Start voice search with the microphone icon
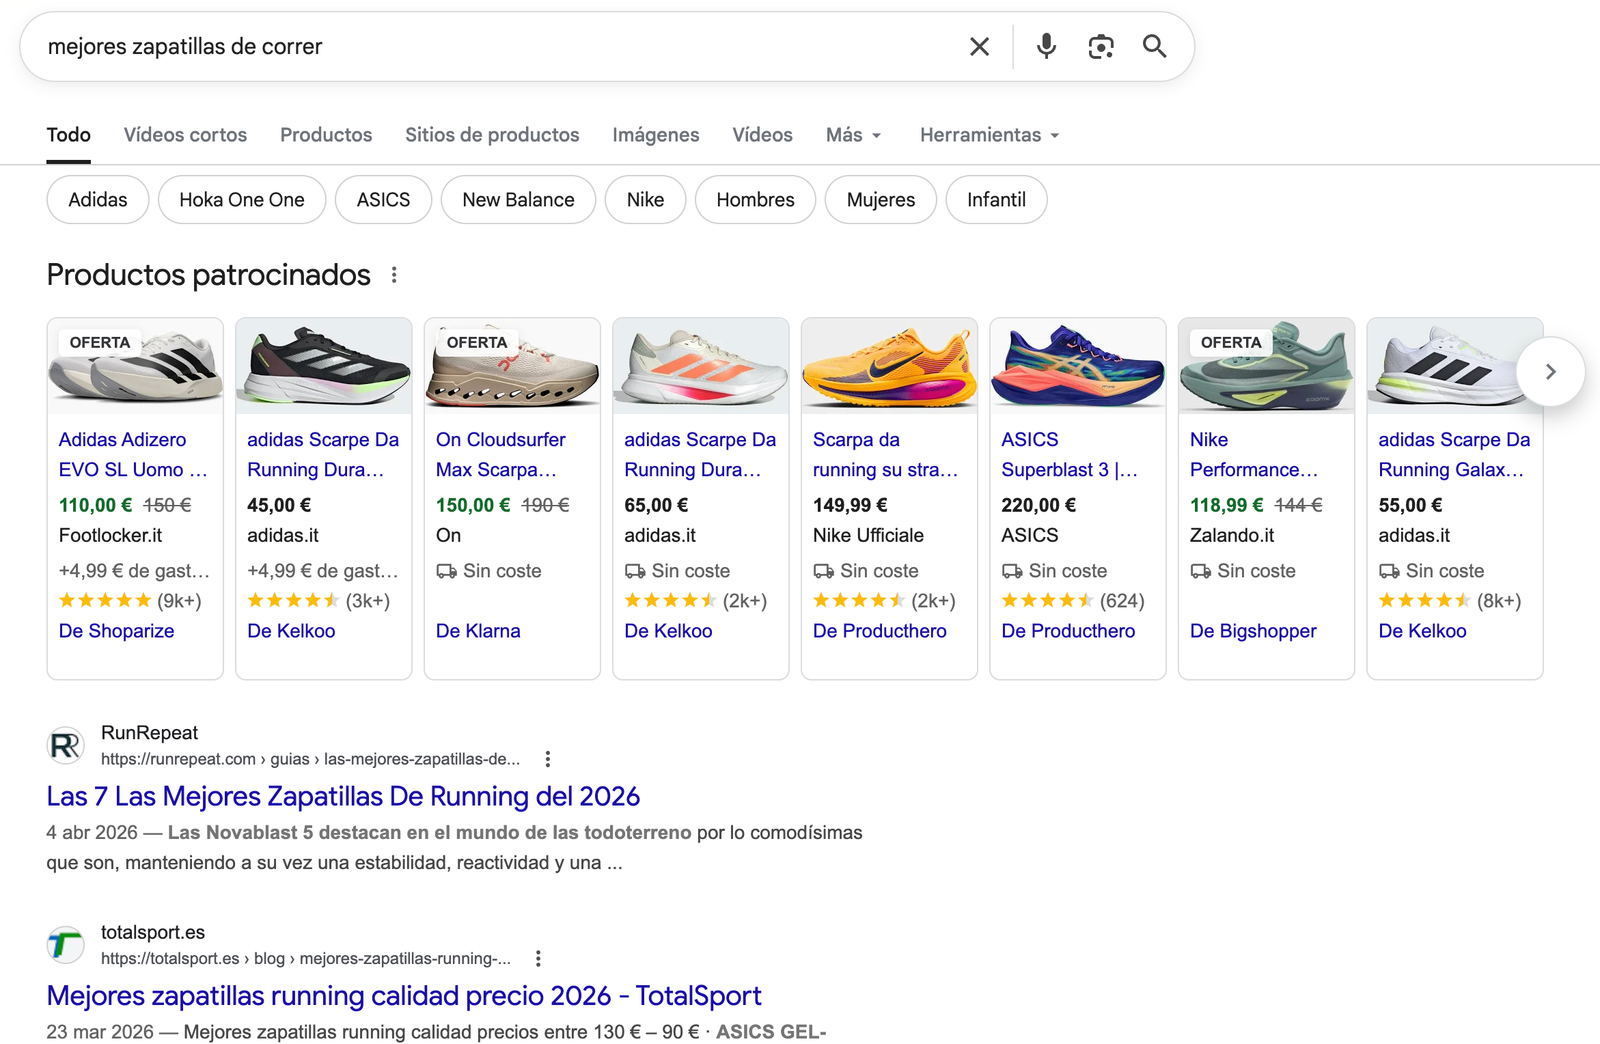This screenshot has width=1600, height=1044. pos(1046,47)
